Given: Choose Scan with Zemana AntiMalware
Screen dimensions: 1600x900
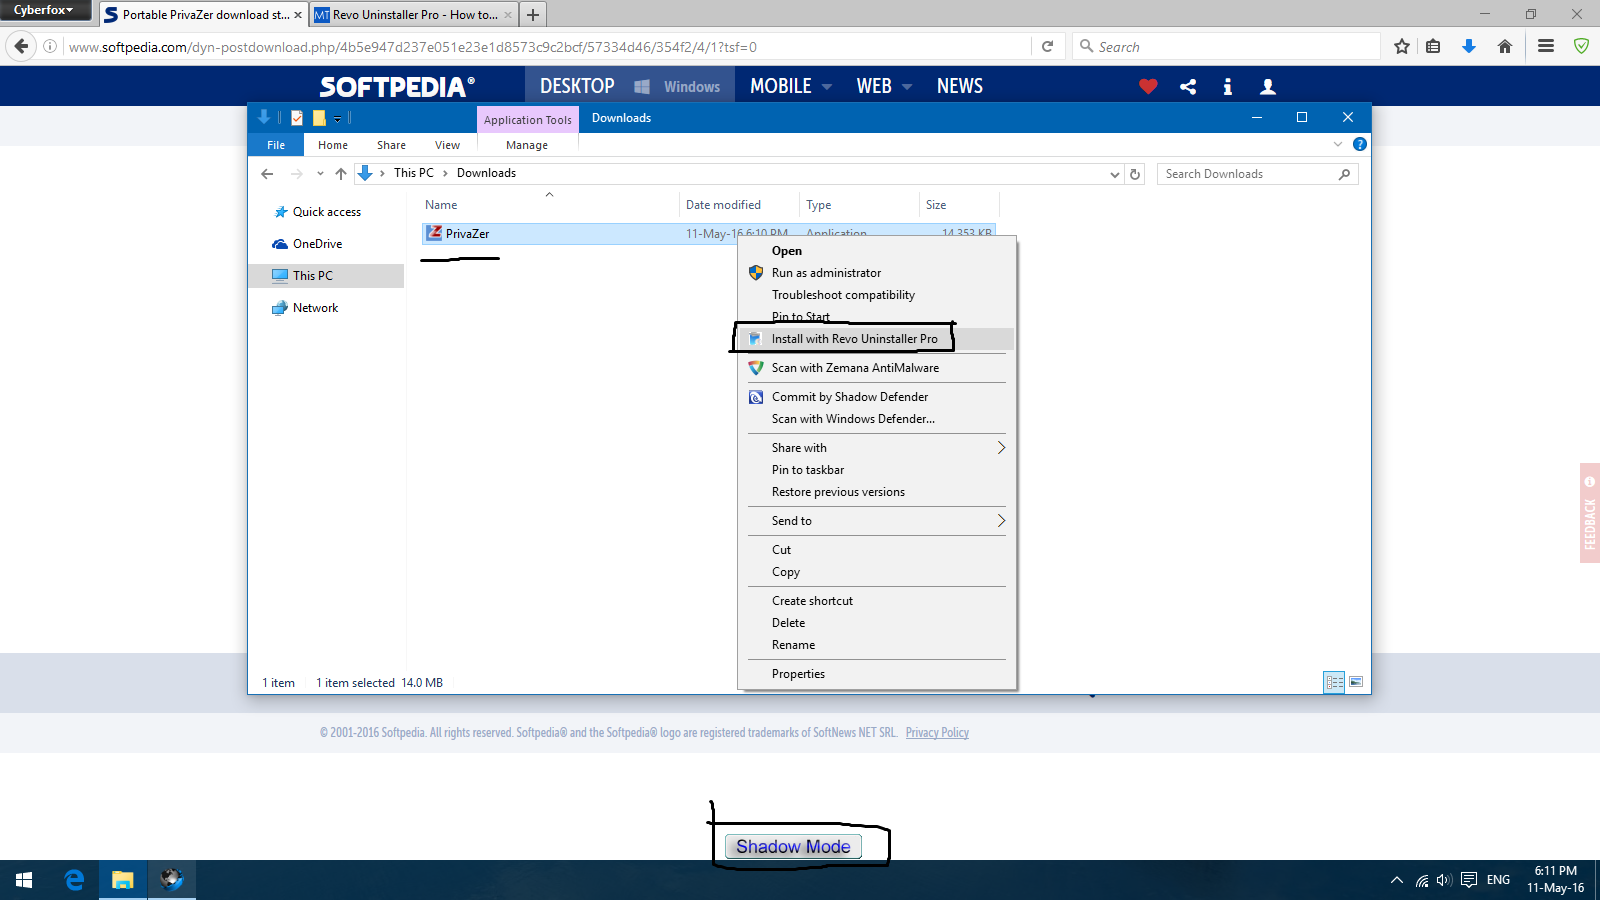Looking at the screenshot, I should [x=876, y=368].
